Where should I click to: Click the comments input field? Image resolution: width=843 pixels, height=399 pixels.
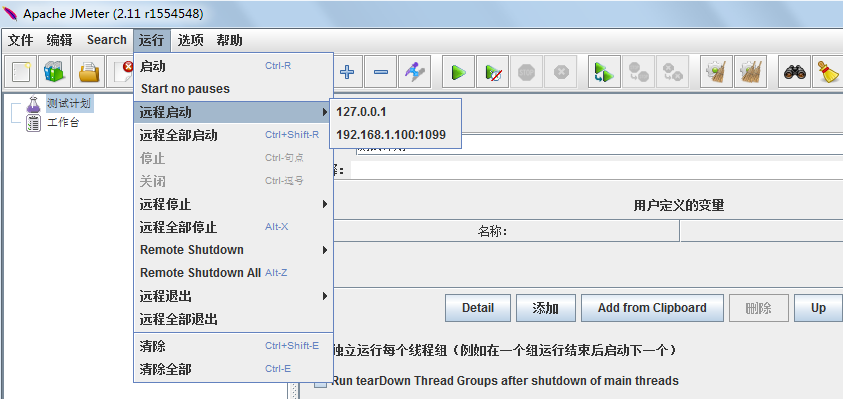pyautogui.click(x=597, y=170)
